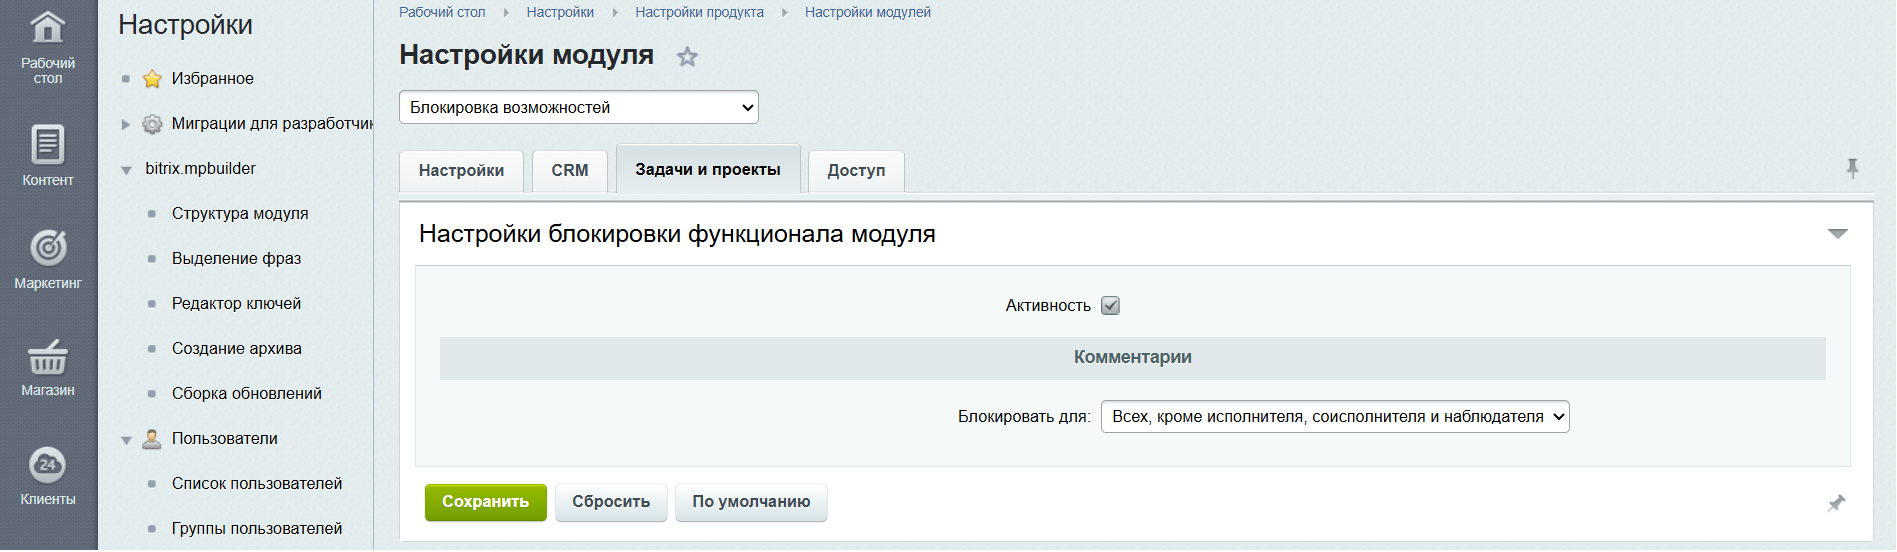The image size is (1897, 552).
Task: Open the Рабочий стол home icon
Action: coord(48,29)
